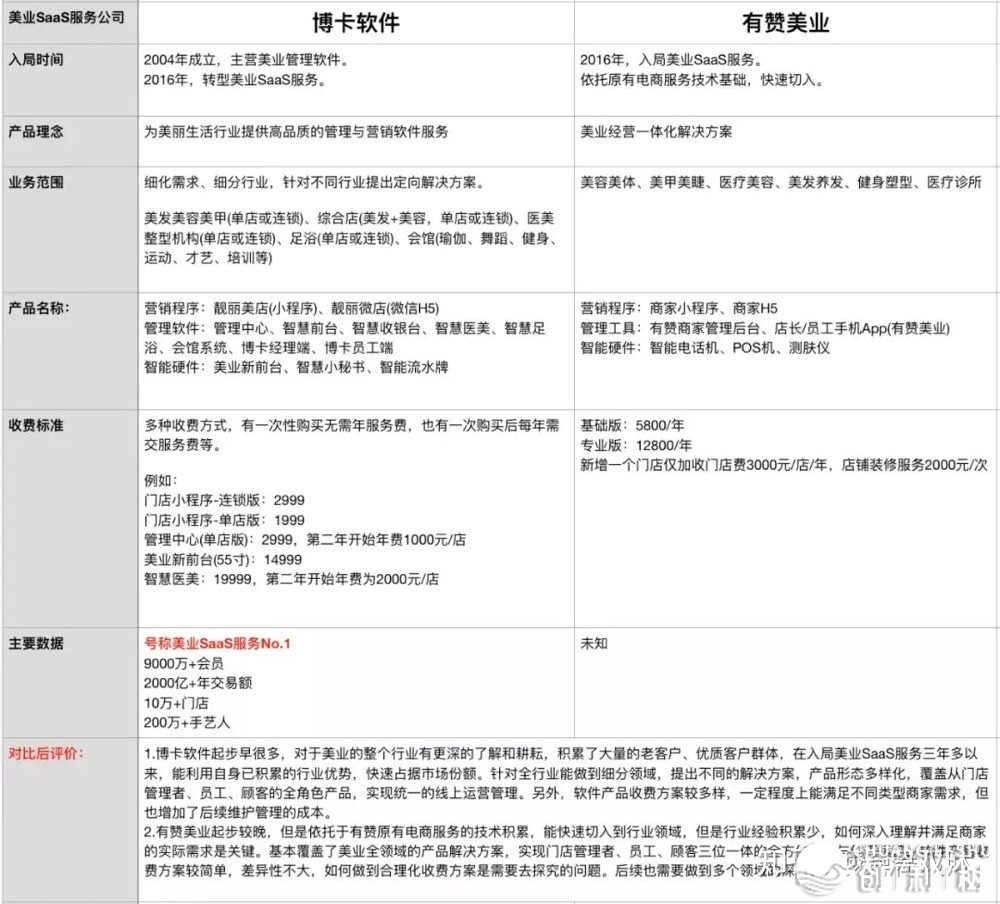Select the line starting "细化需求、细分行业"

coord(314,182)
